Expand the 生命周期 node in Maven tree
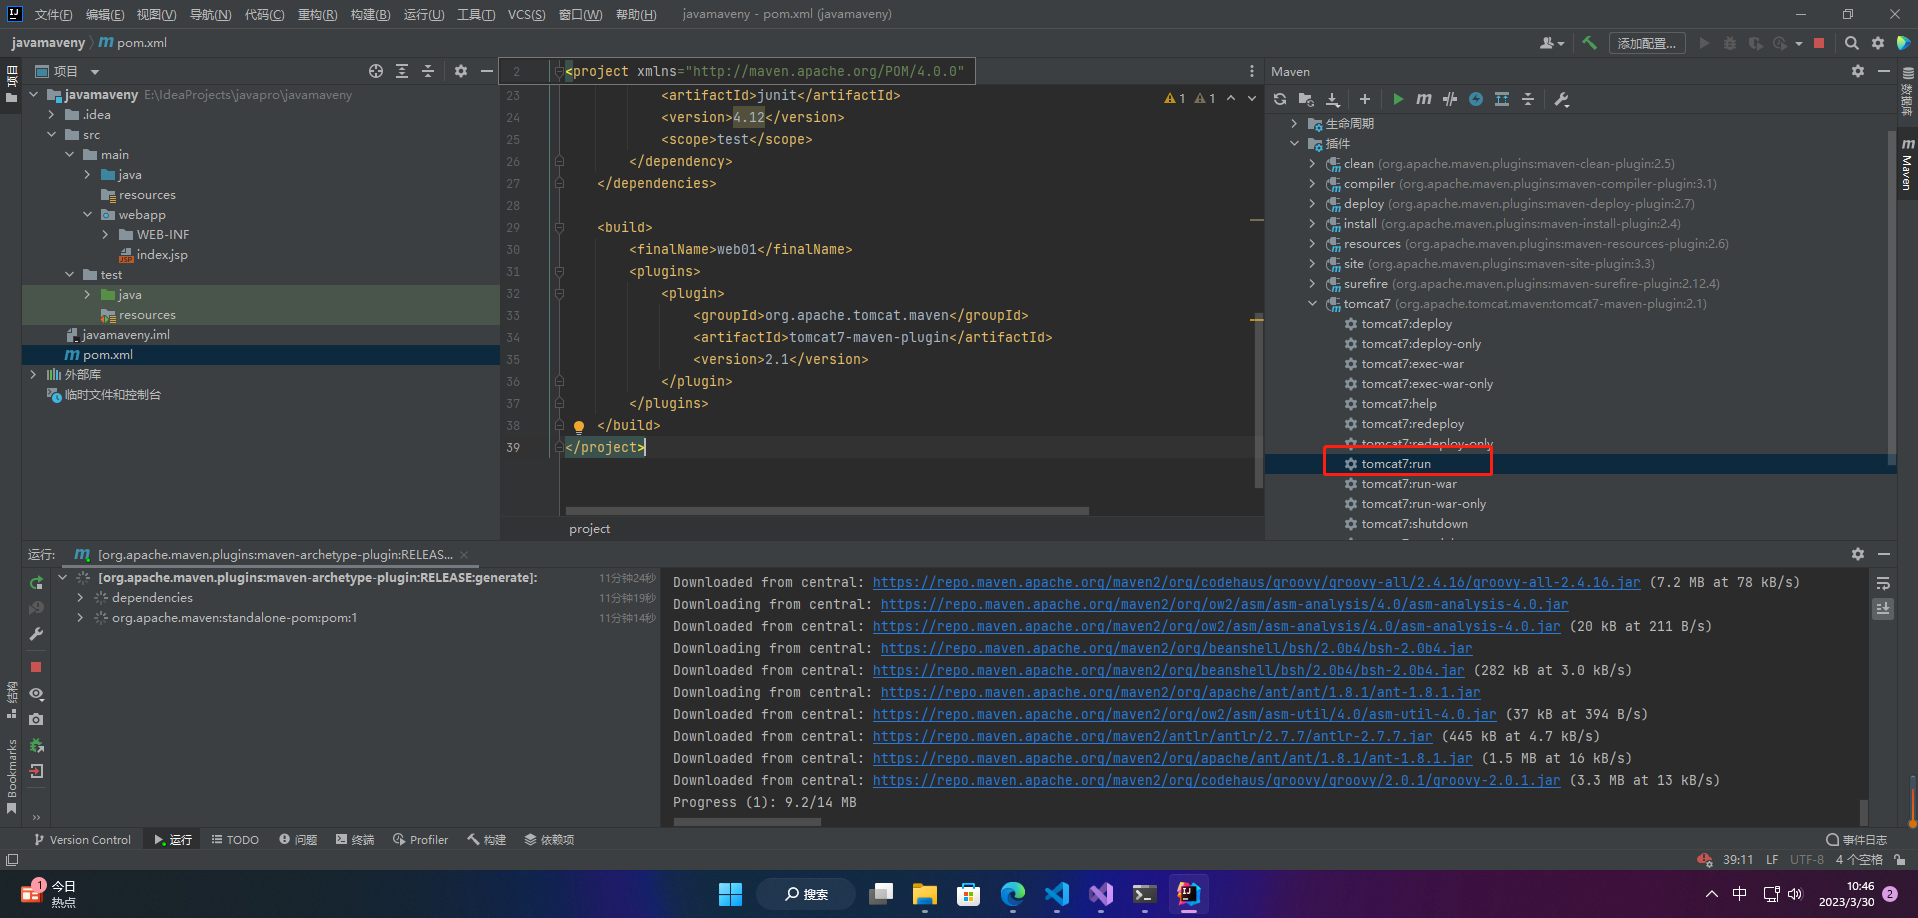Image resolution: width=1918 pixels, height=918 pixels. (1295, 124)
